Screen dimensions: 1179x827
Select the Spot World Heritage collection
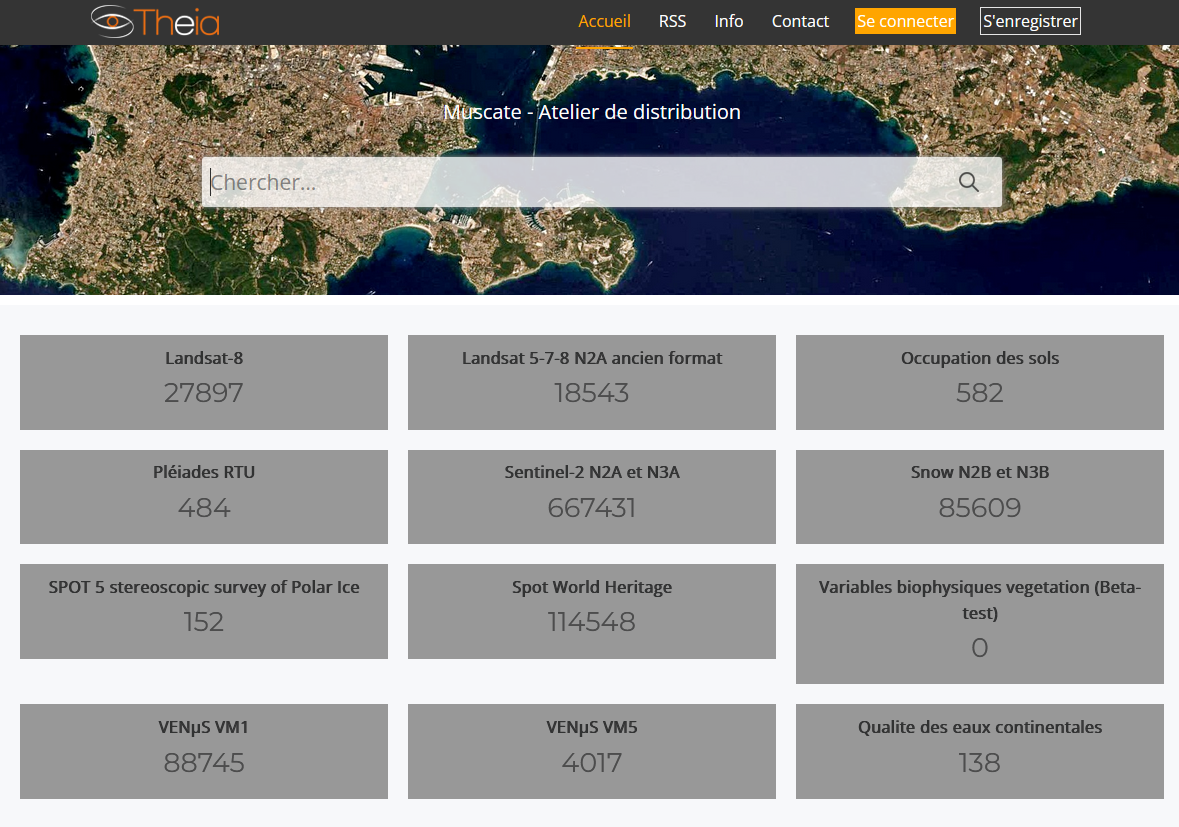pos(592,611)
